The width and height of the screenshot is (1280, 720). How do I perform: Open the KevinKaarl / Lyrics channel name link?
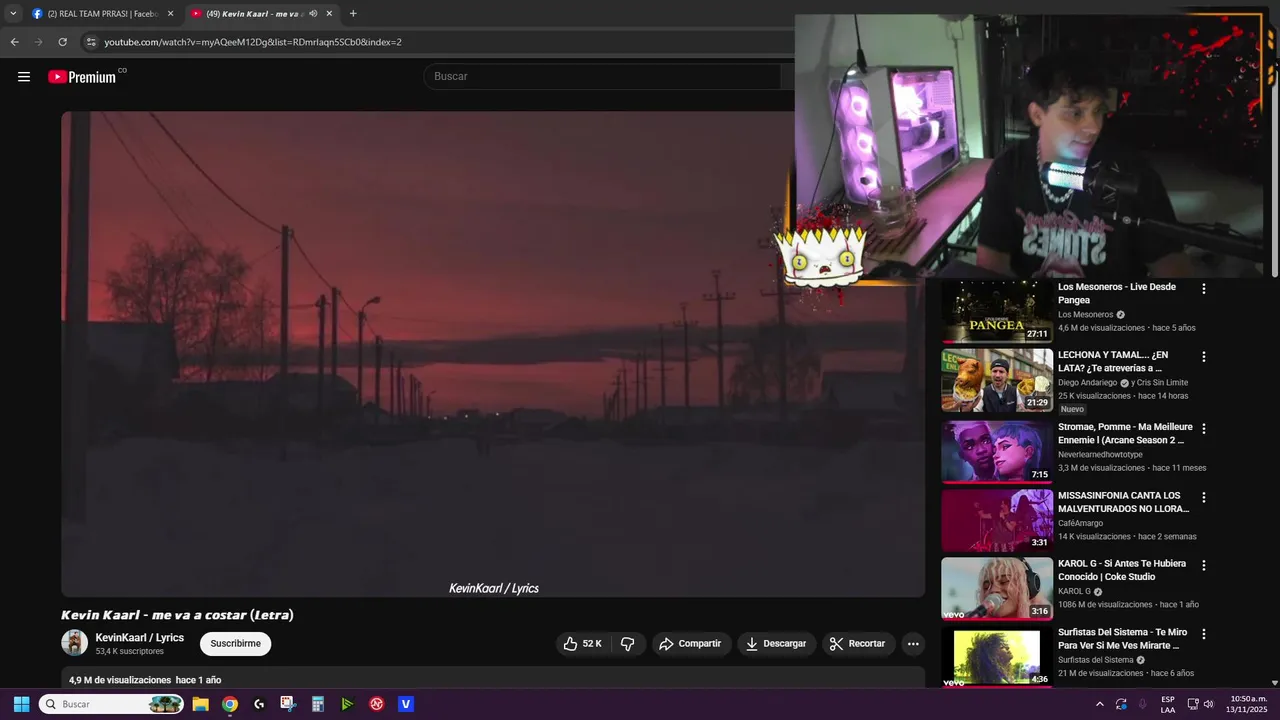140,637
